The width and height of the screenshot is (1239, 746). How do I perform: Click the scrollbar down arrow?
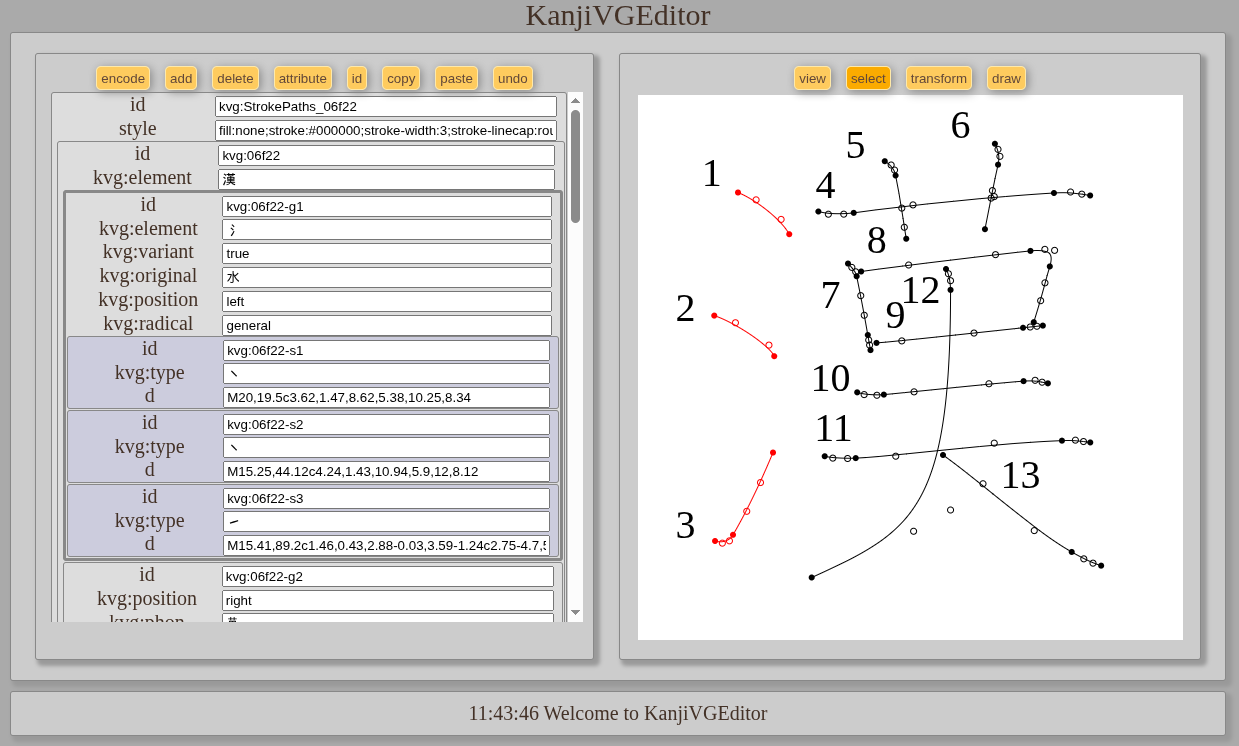[575, 612]
